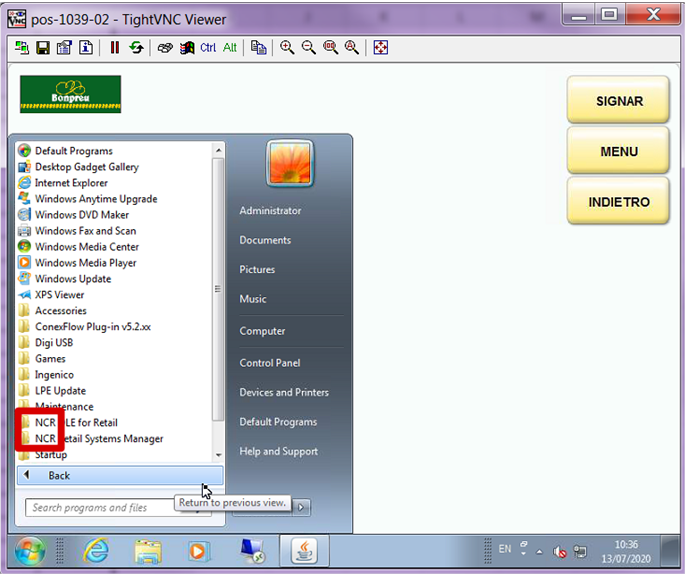Expand the Ingenico folder
The width and height of the screenshot is (686, 579).
[54, 375]
